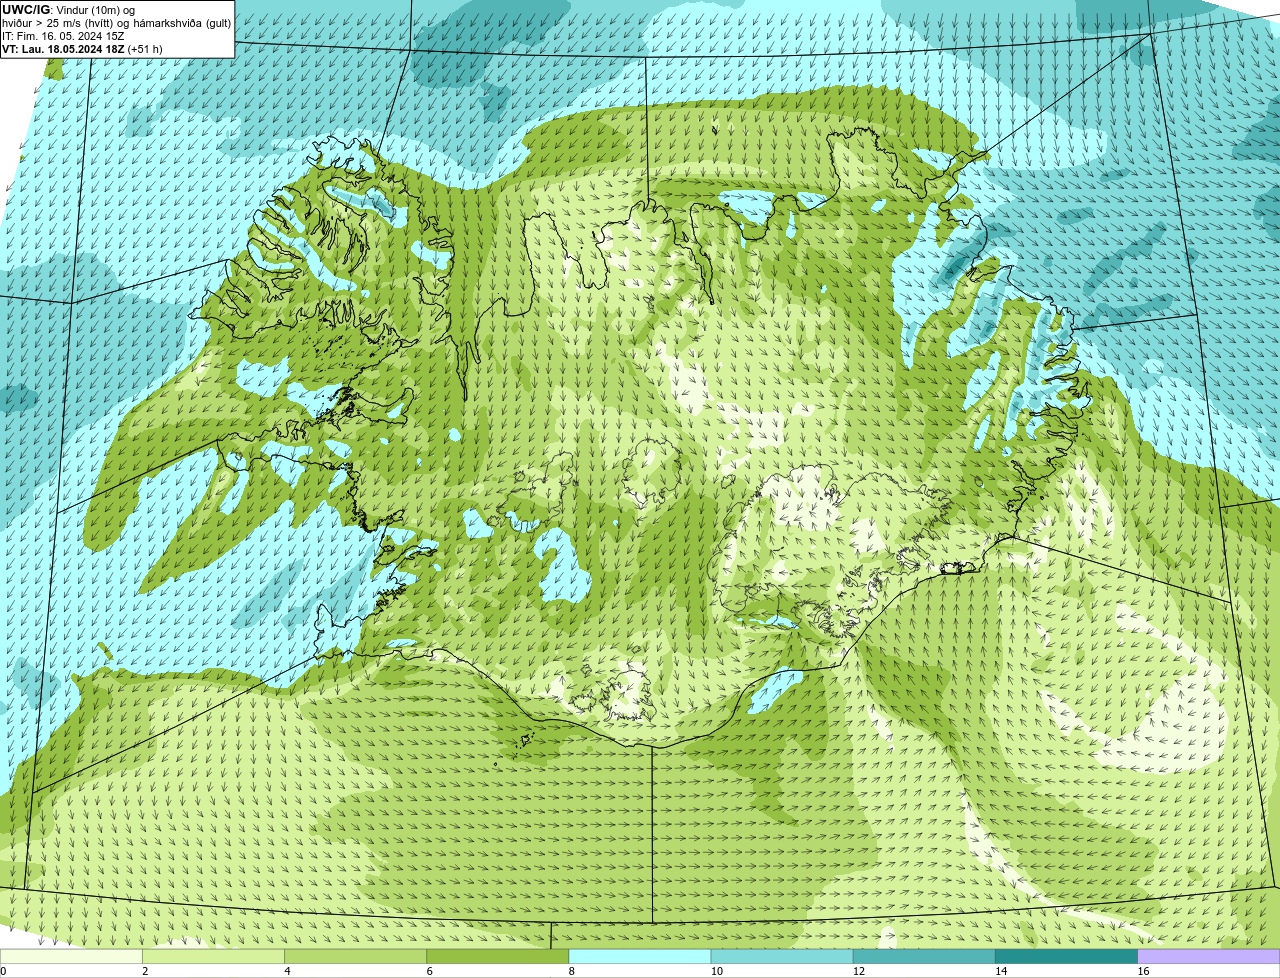Image resolution: width=1280 pixels, height=978 pixels.
Task: Click the scale label "2"
Action: click(145, 971)
